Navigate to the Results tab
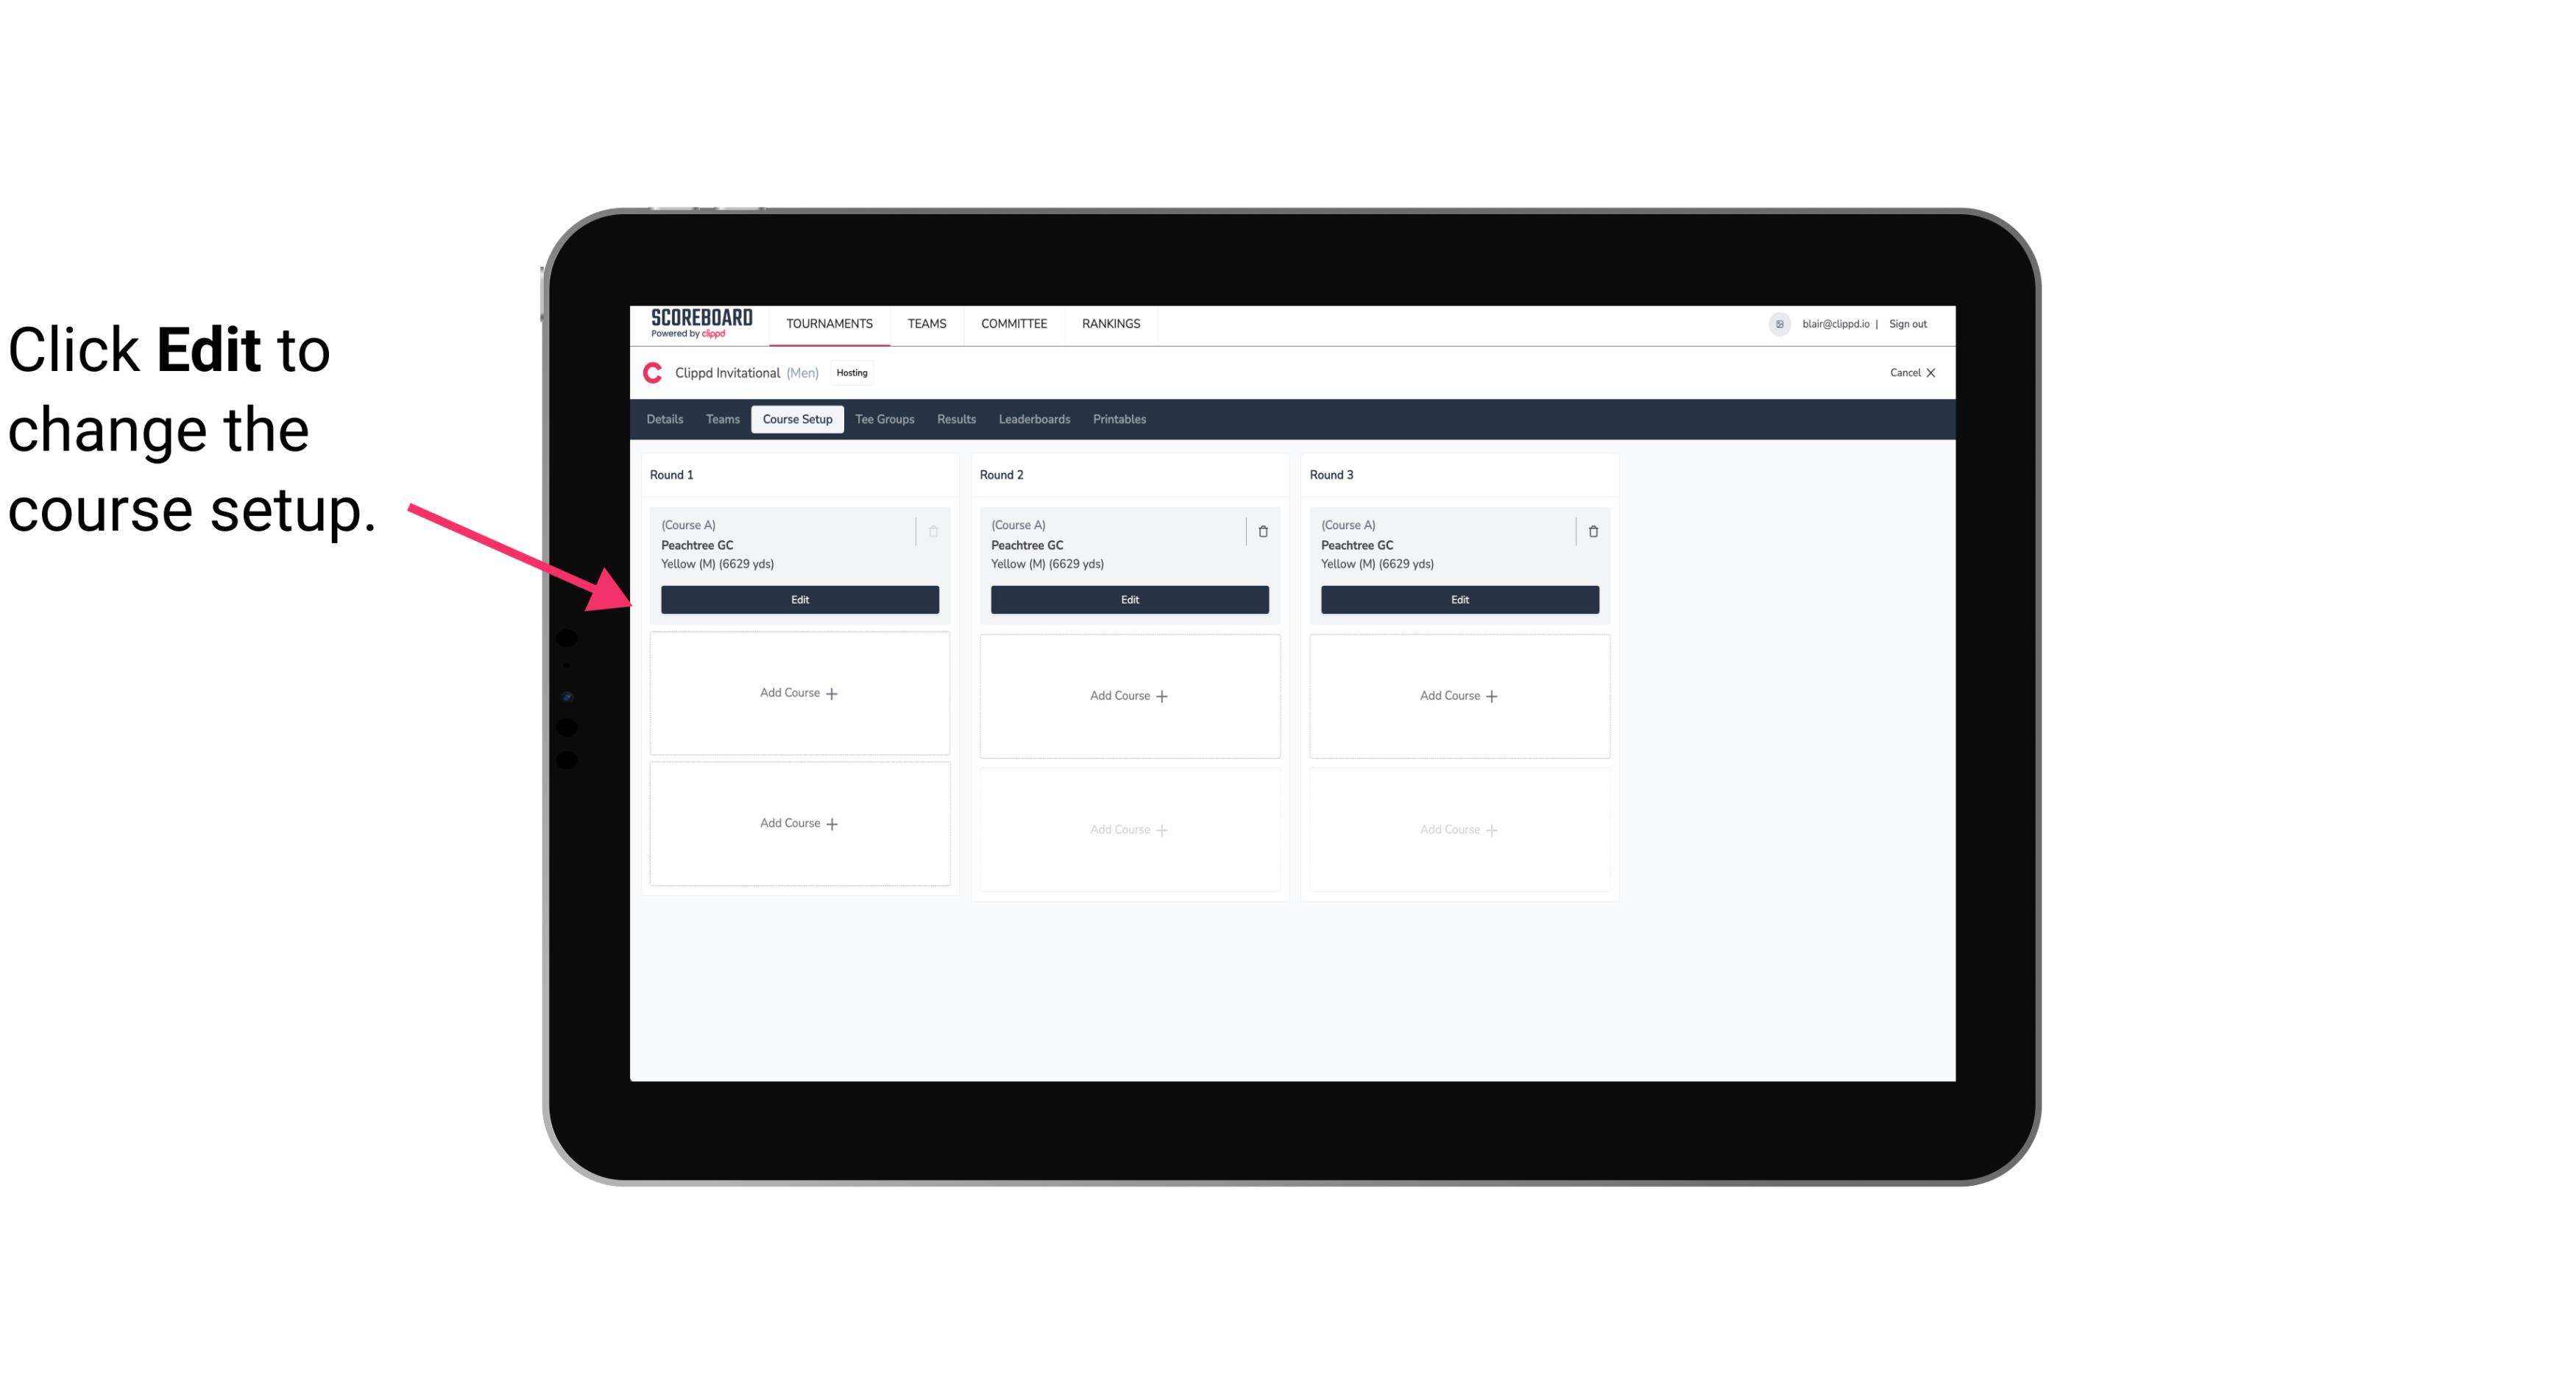2576x1386 pixels. tap(955, 420)
